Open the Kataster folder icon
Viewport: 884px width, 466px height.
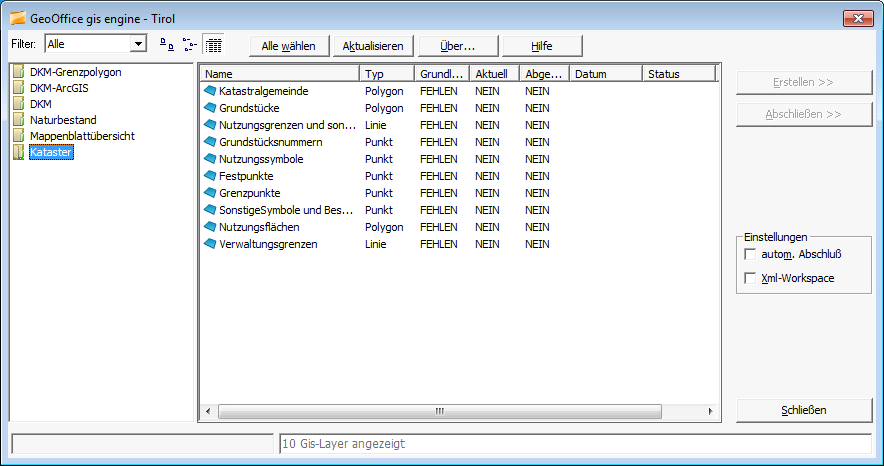[18, 152]
